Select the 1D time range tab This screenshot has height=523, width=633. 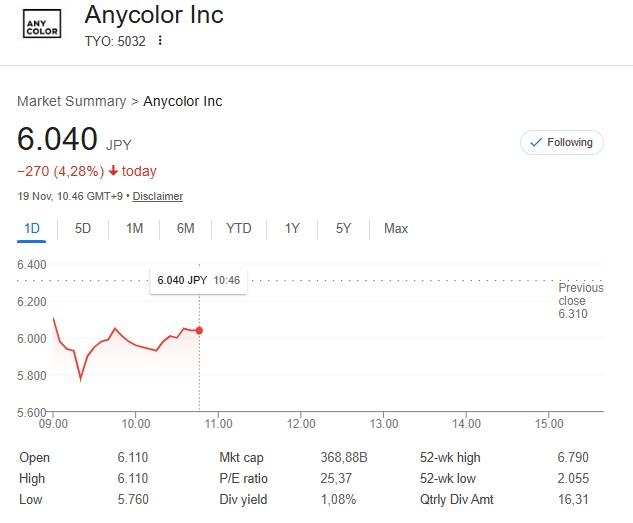pos(31,228)
